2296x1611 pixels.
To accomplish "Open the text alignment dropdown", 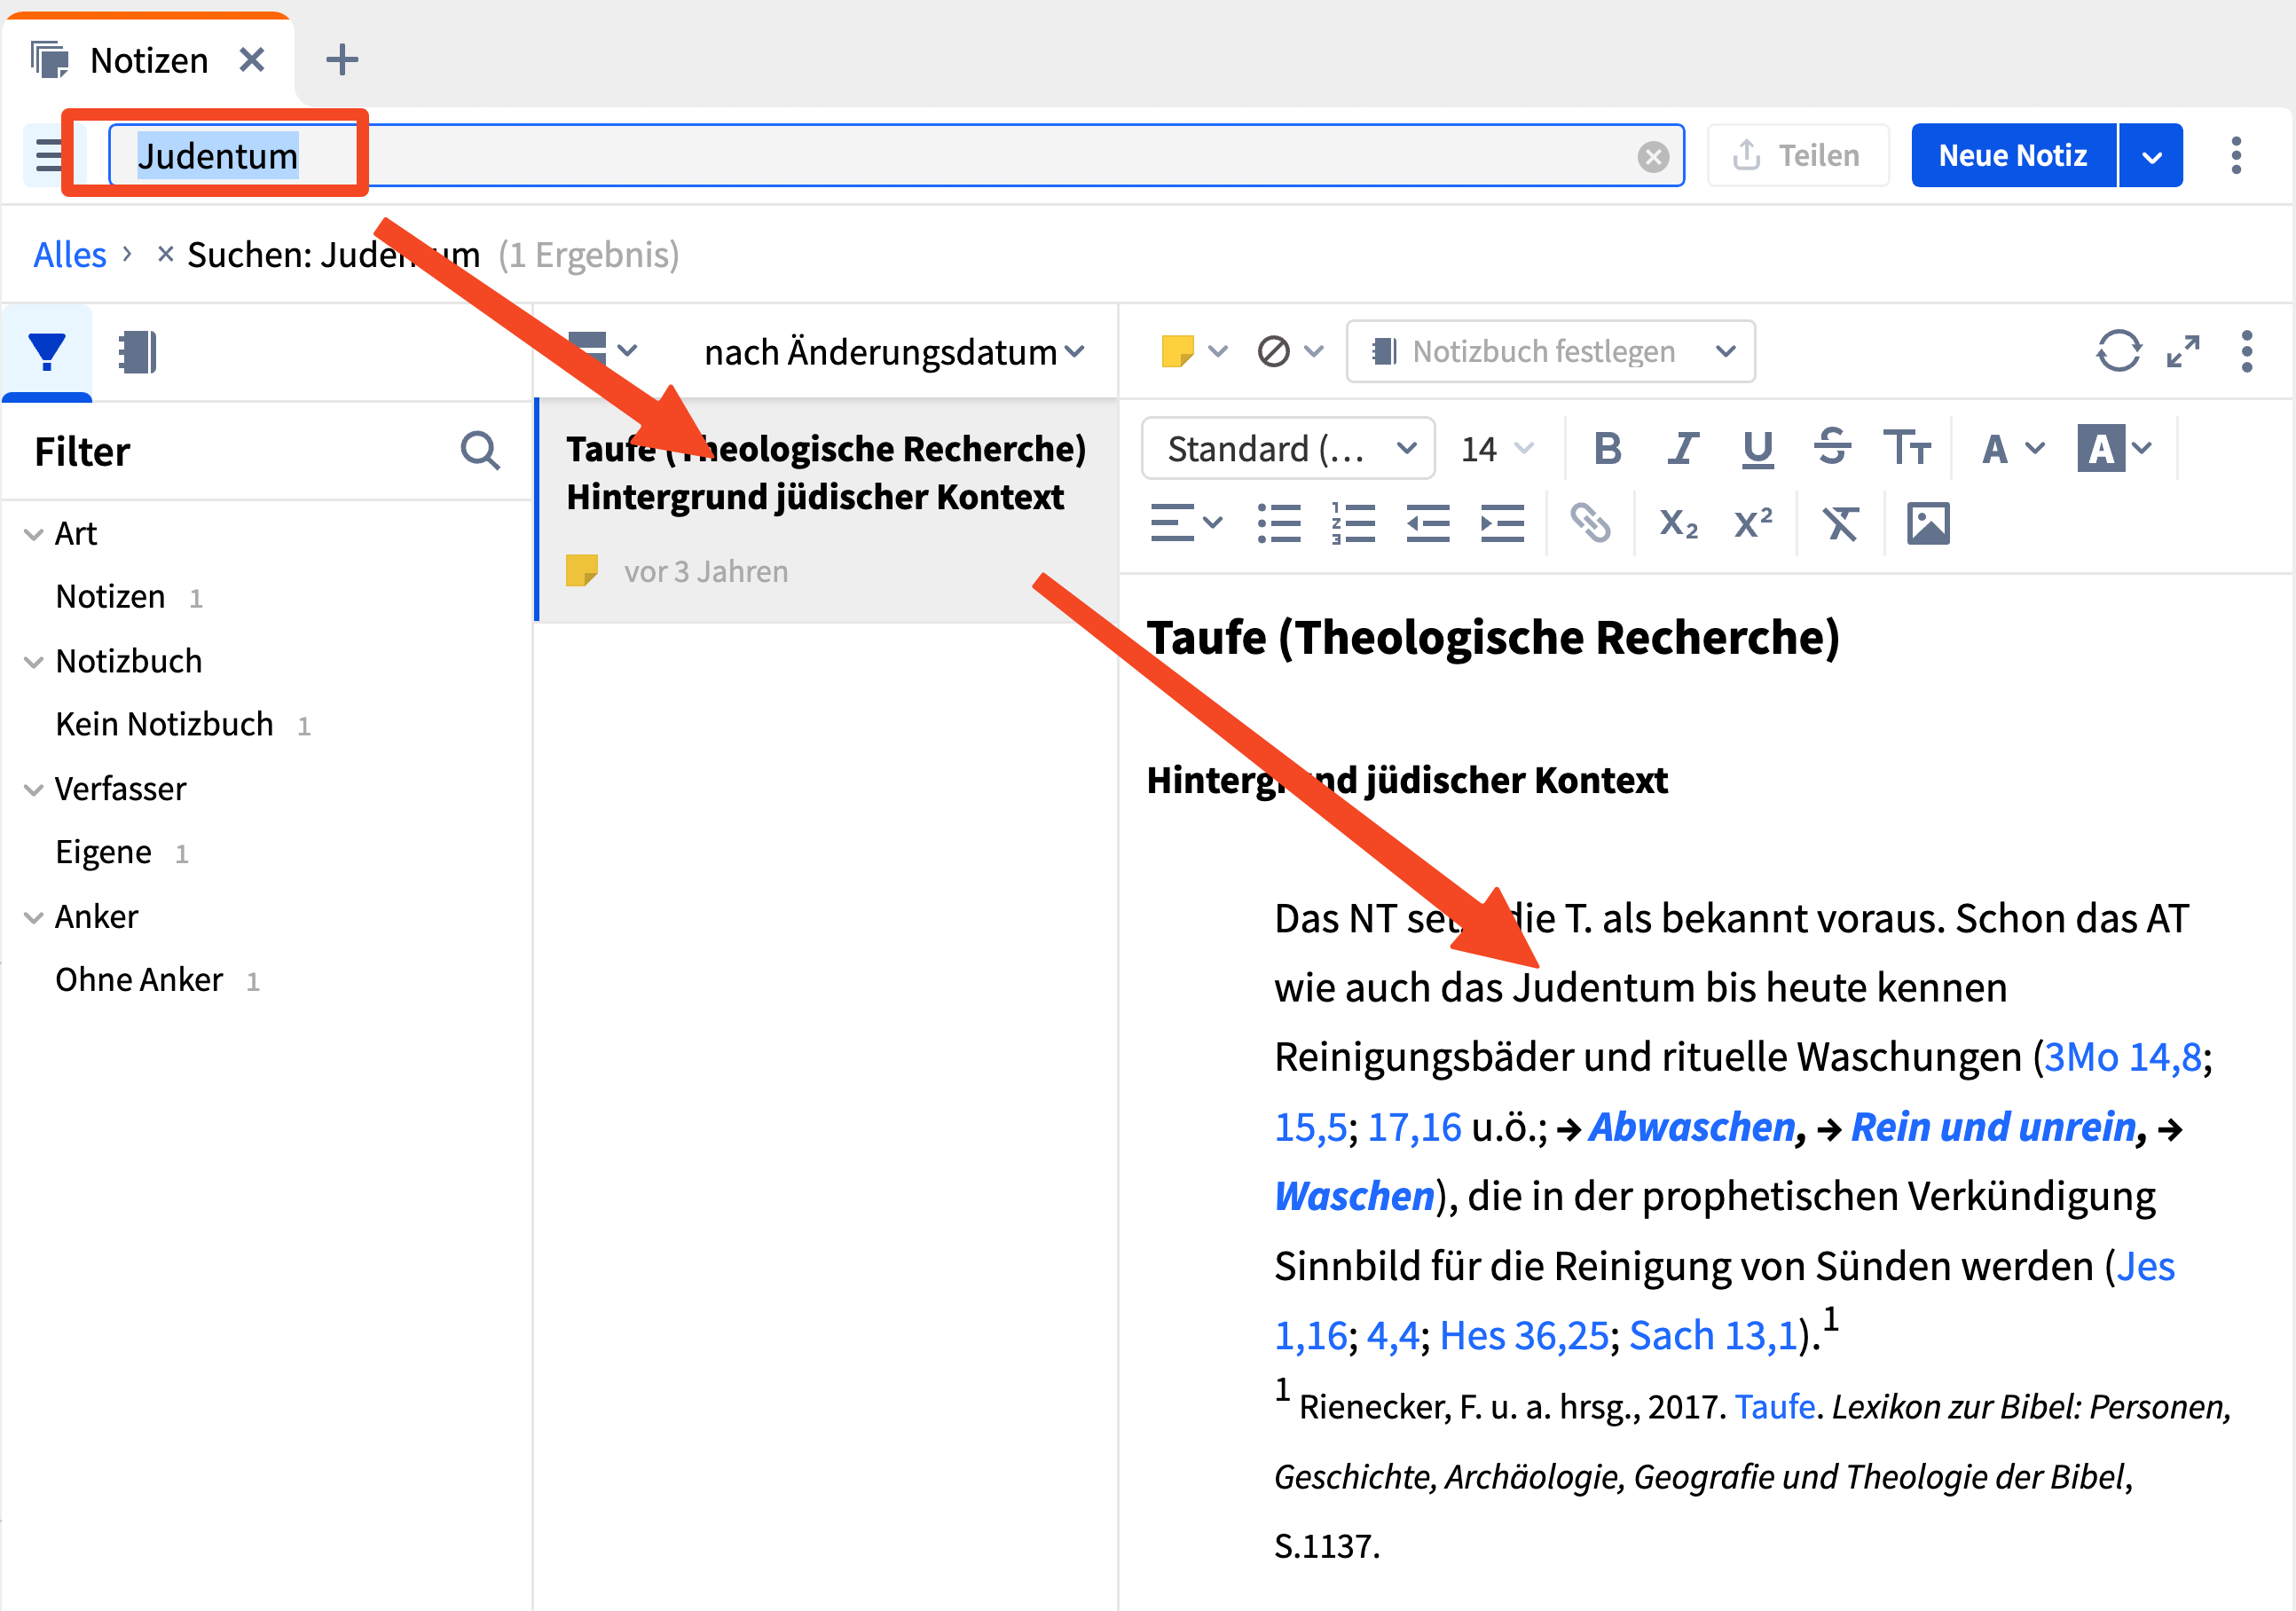I will tap(1186, 523).
